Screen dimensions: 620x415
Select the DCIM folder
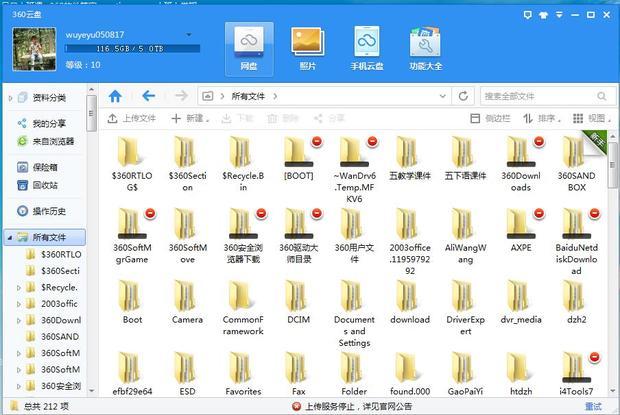pyautogui.click(x=299, y=303)
